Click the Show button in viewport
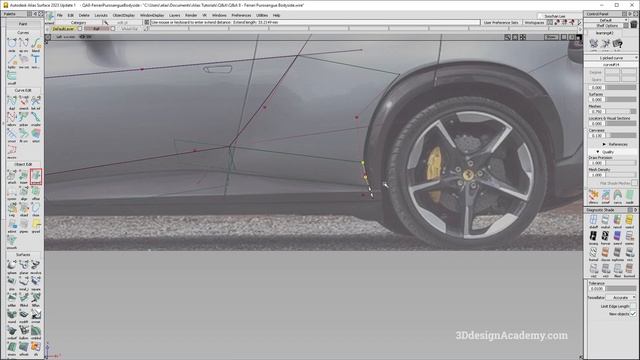 [x=551, y=37]
